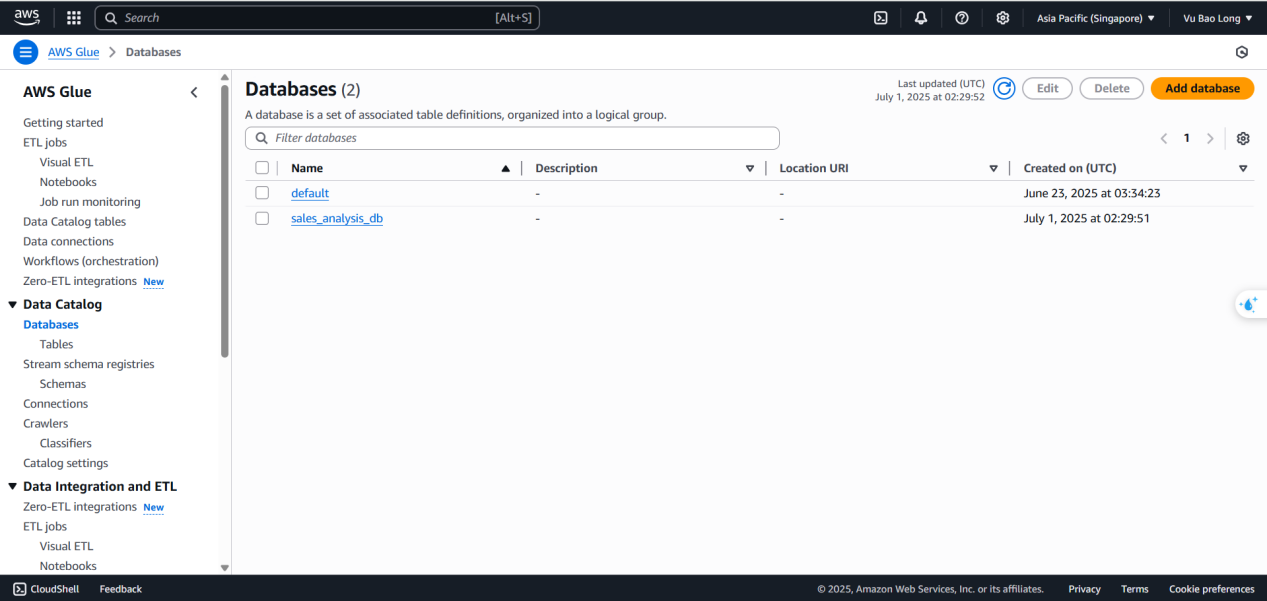Open the sales_analysis_db link
The width and height of the screenshot is (1267, 601).
(337, 218)
